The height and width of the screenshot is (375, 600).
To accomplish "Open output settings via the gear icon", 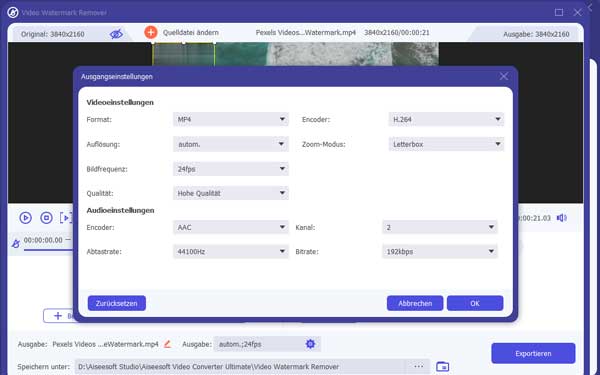I will point(310,344).
